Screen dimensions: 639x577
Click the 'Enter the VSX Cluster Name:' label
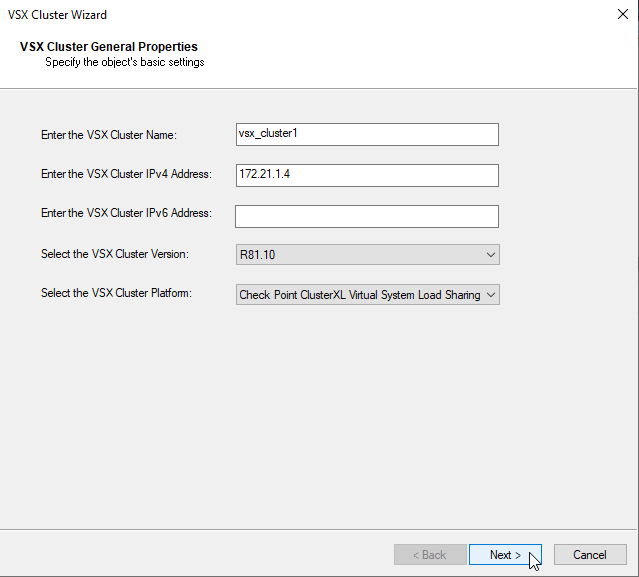tap(109, 135)
